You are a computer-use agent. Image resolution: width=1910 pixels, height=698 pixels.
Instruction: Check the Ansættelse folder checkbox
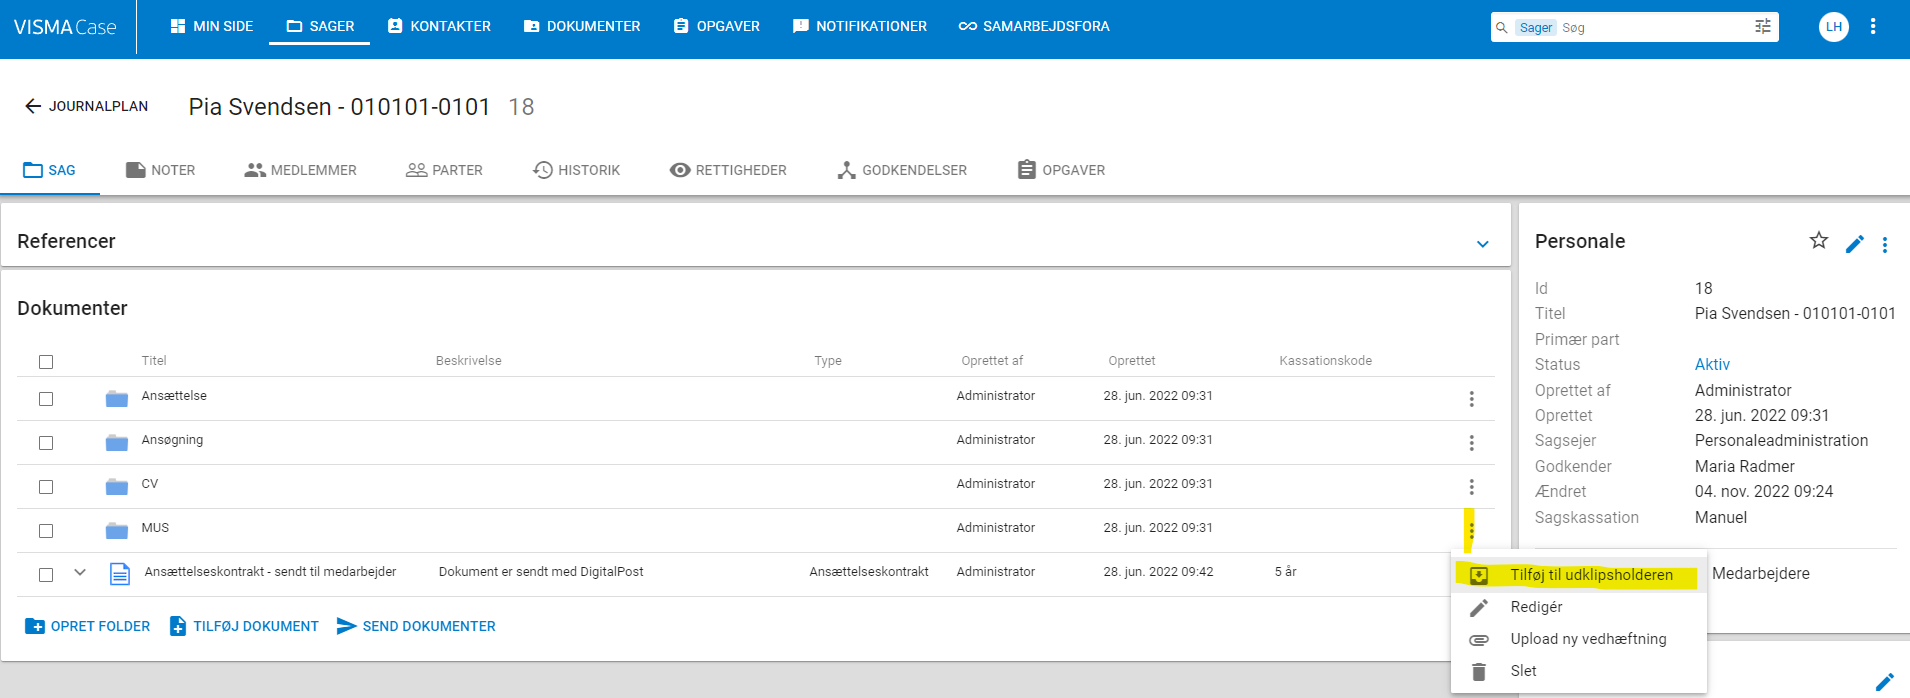click(x=46, y=399)
